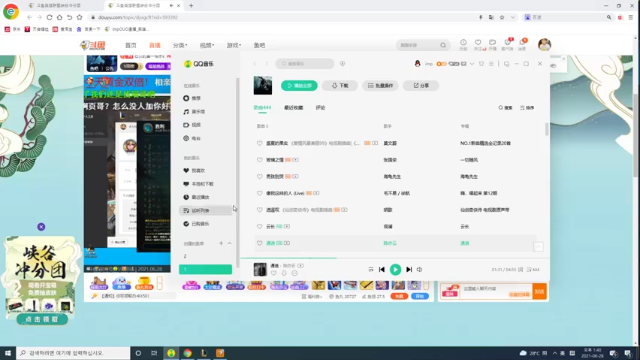This screenshot has height=360, width=640.
Task: Select the highlighted green playlist 1
Action: tap(205, 269)
